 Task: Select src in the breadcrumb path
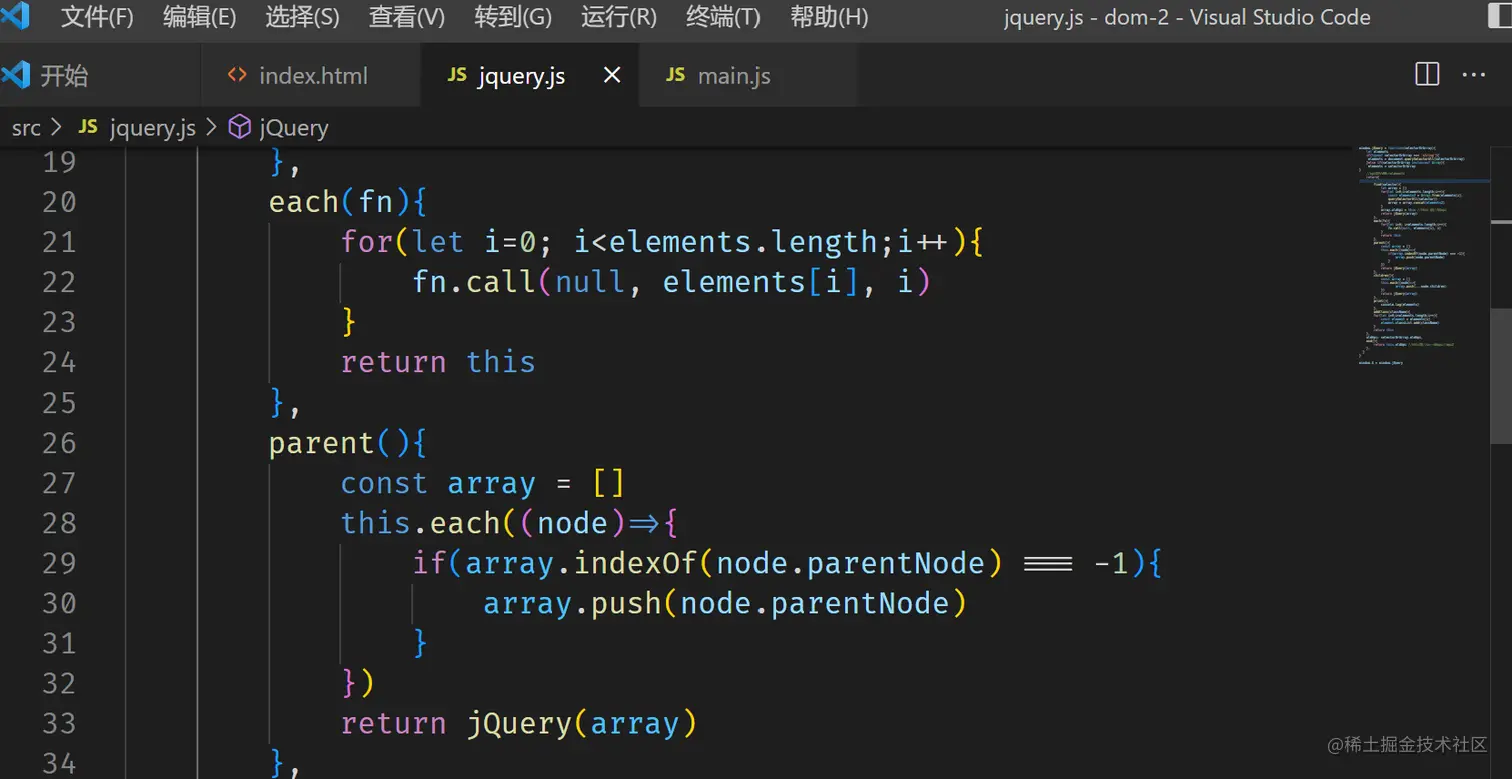(x=26, y=128)
